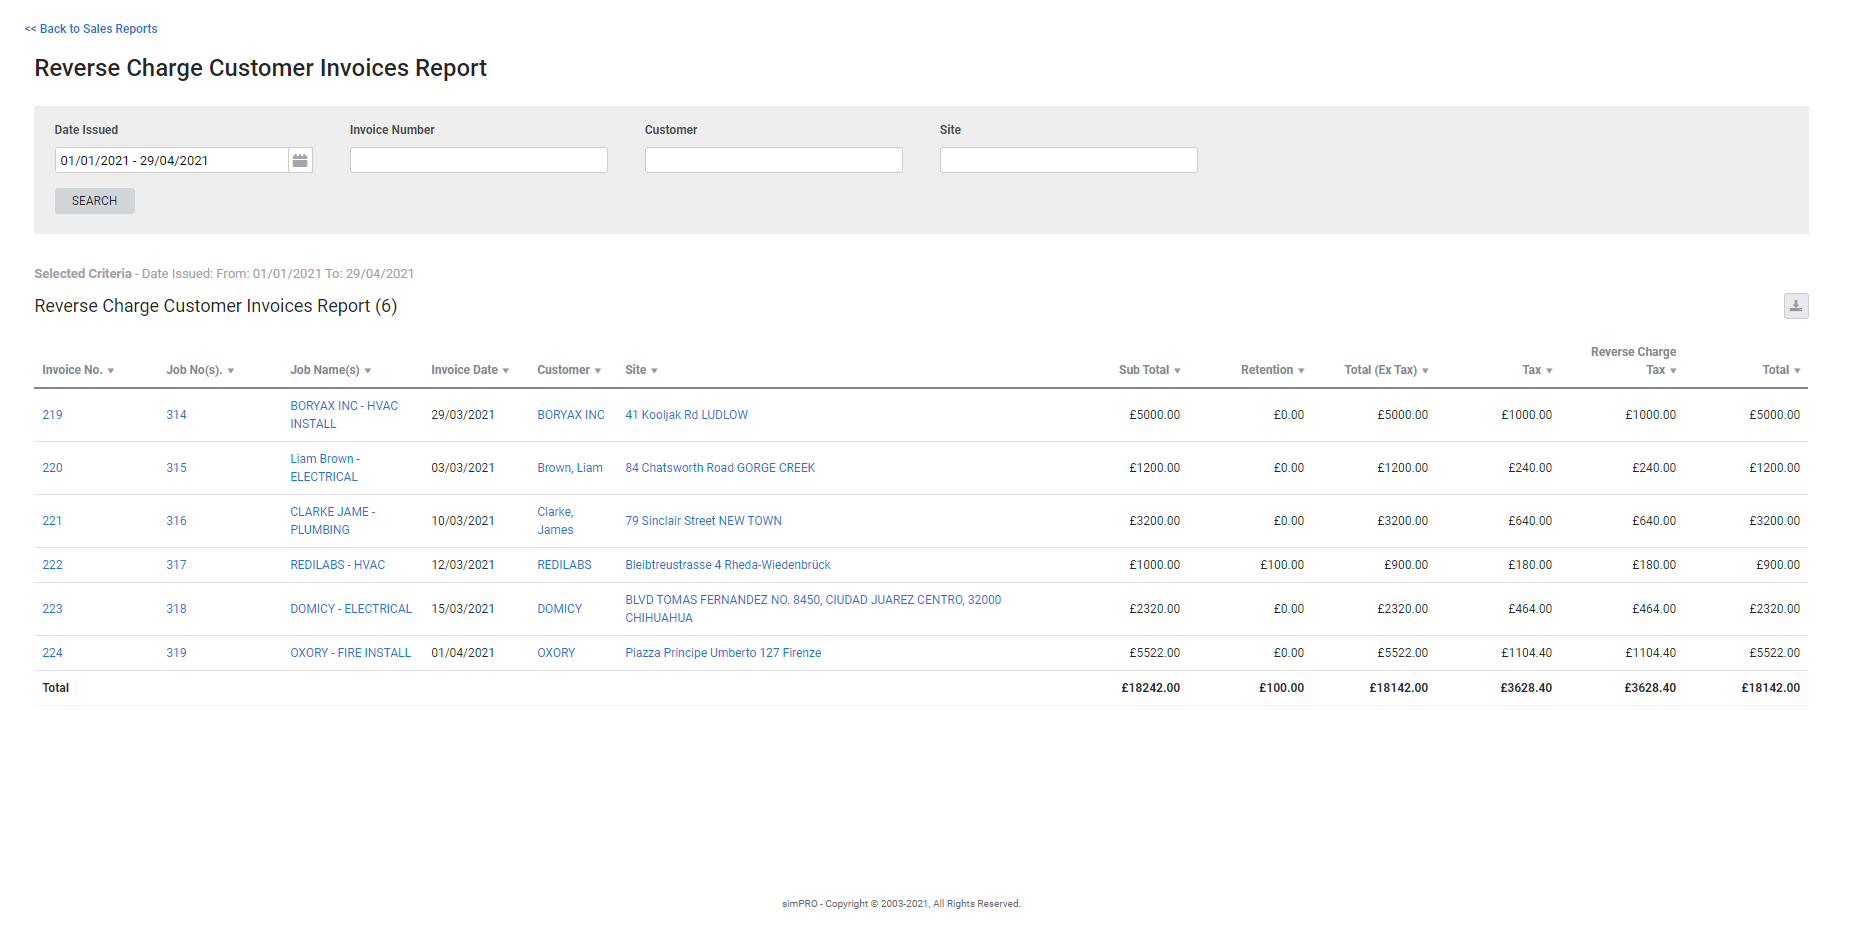Open REDILABS - HVAC job
The width and height of the screenshot is (1853, 929).
(x=338, y=565)
